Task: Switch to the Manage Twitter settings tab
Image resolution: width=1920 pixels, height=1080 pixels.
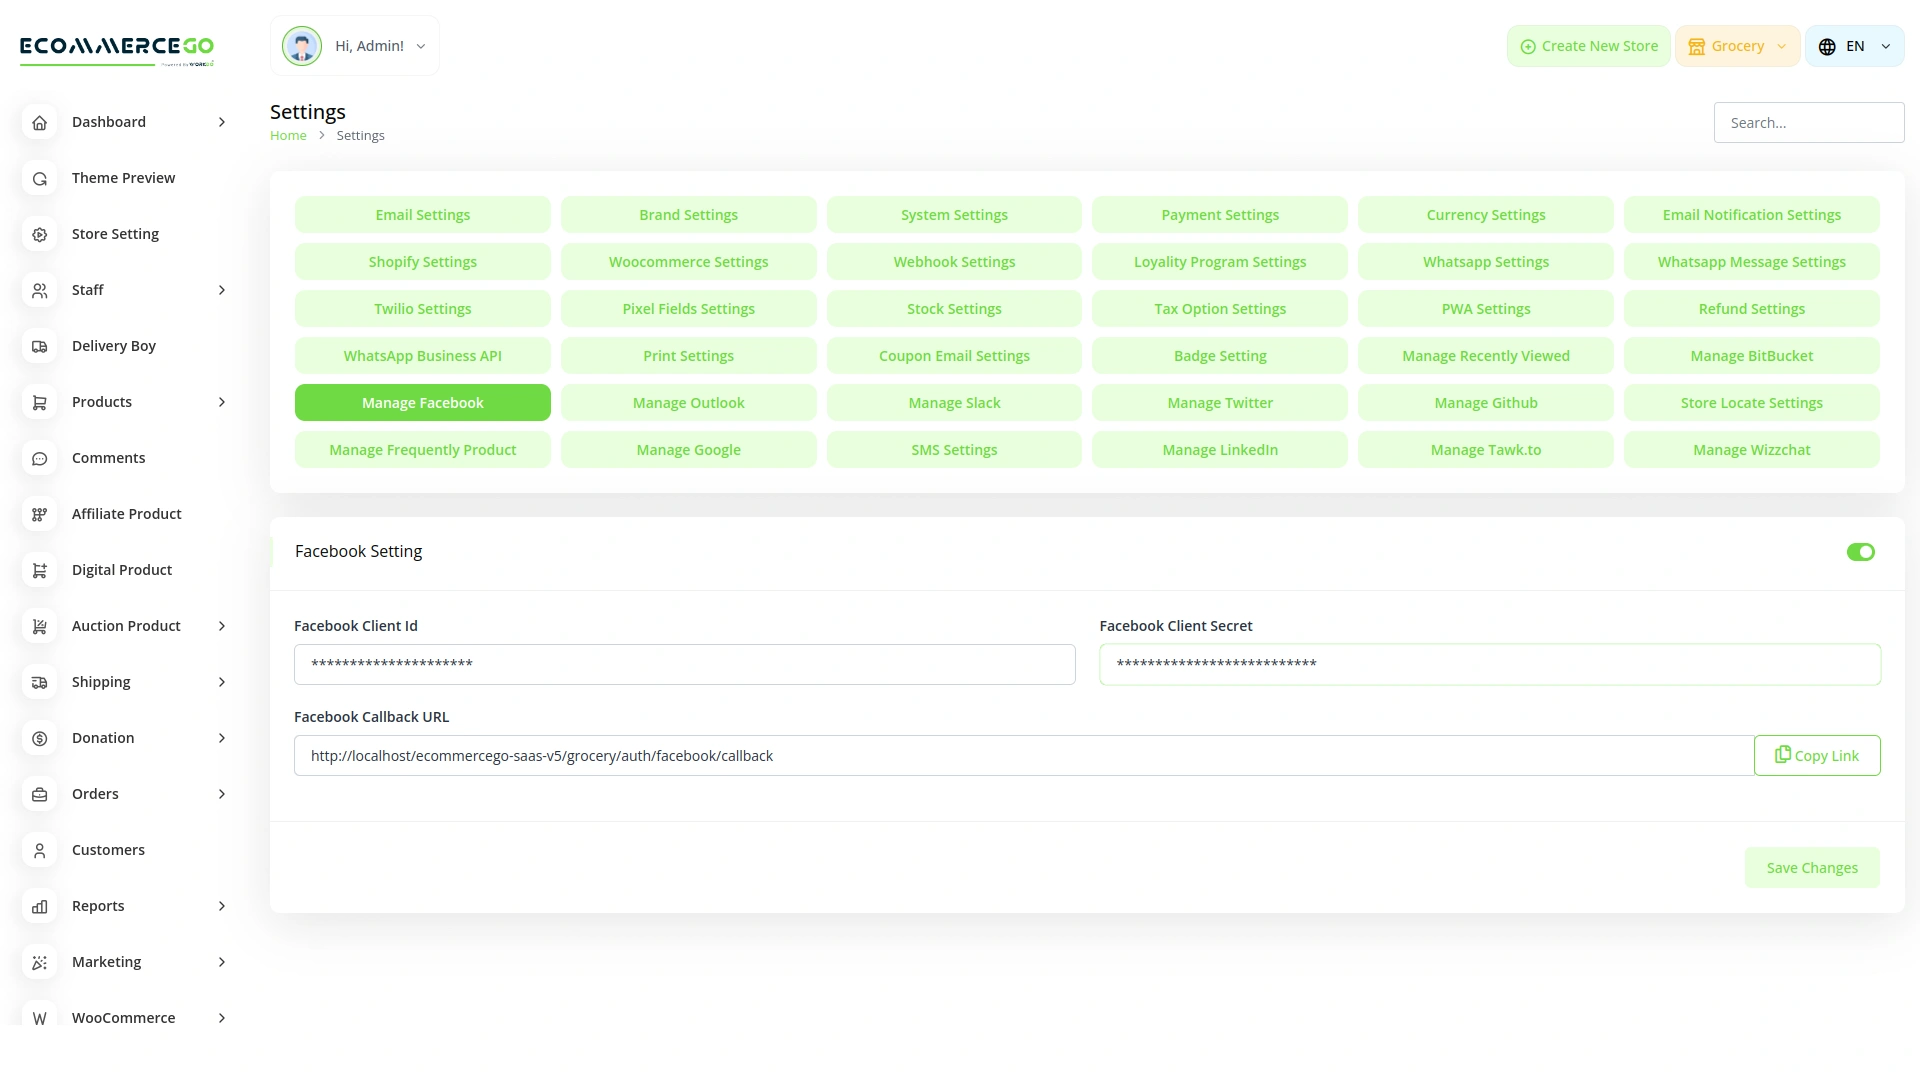Action: [1219, 402]
